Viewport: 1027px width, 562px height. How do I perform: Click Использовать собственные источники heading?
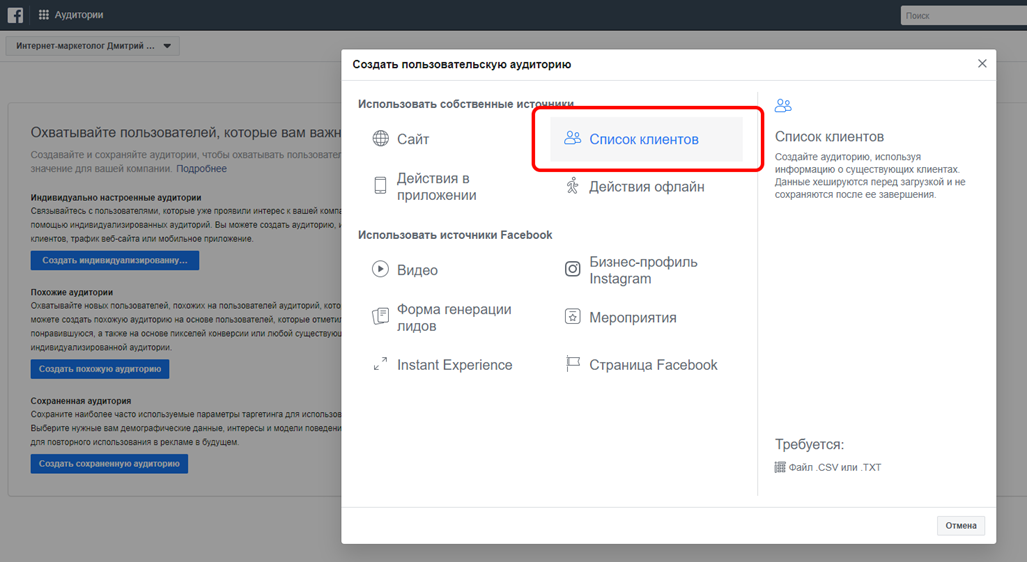click(x=466, y=103)
